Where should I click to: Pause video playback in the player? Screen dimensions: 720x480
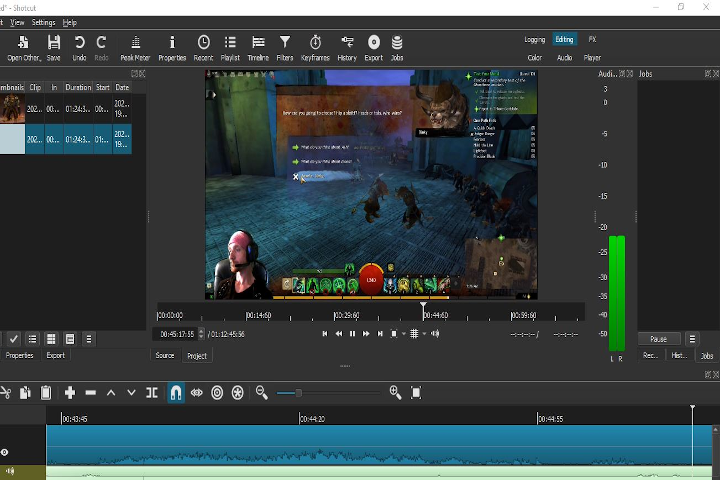pos(352,334)
